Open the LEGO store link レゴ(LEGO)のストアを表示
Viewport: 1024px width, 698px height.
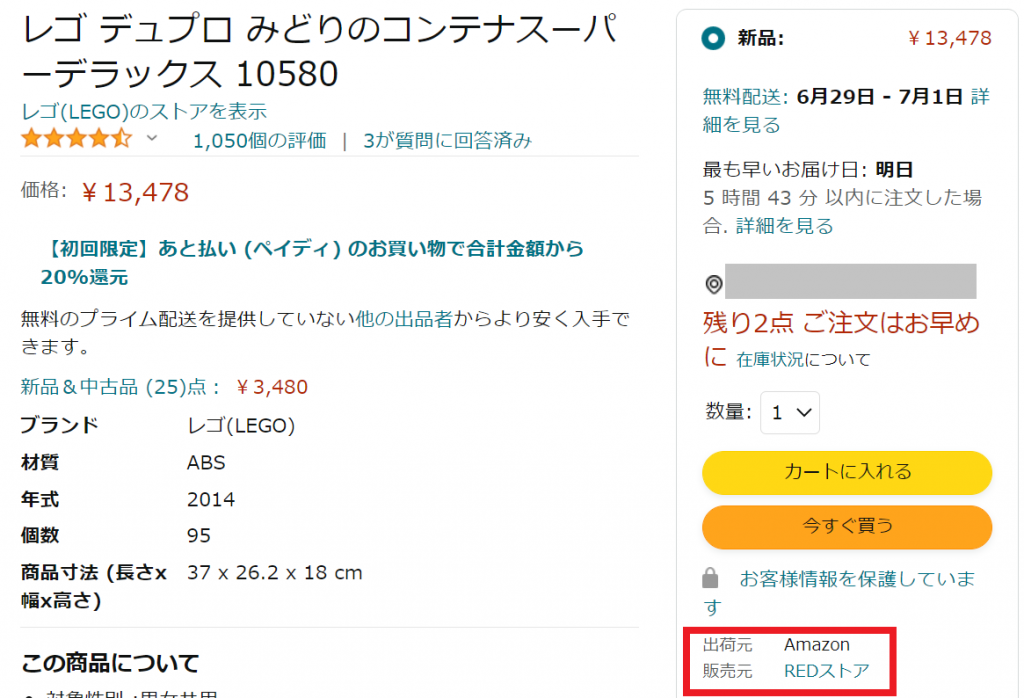pos(144,111)
